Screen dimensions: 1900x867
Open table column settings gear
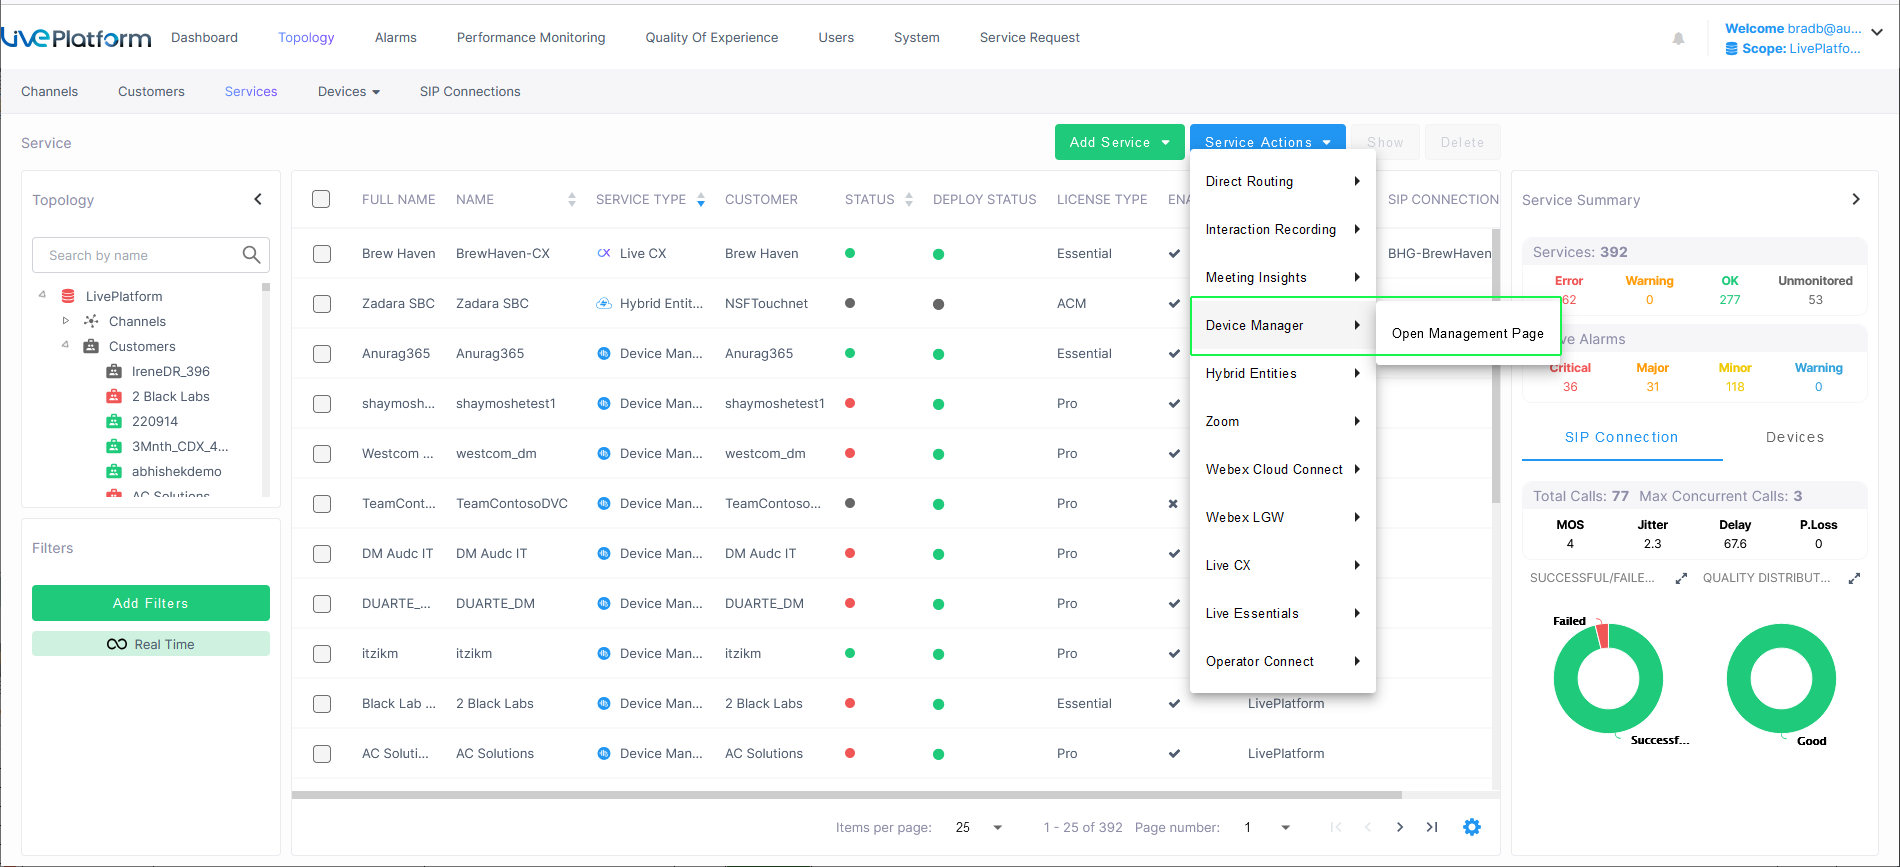[x=1472, y=827]
